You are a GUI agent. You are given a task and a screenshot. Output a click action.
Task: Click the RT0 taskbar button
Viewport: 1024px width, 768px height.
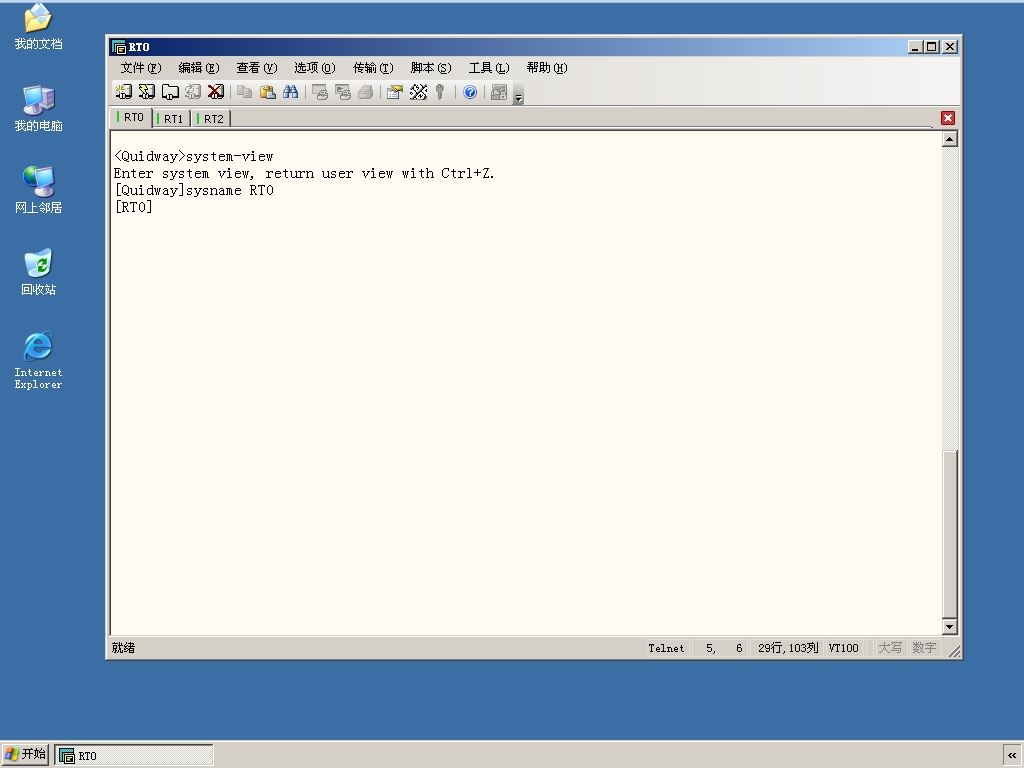pos(134,756)
